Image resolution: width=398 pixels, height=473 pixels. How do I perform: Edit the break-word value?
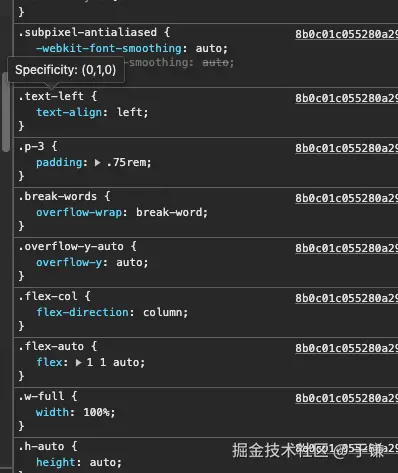click(169, 212)
